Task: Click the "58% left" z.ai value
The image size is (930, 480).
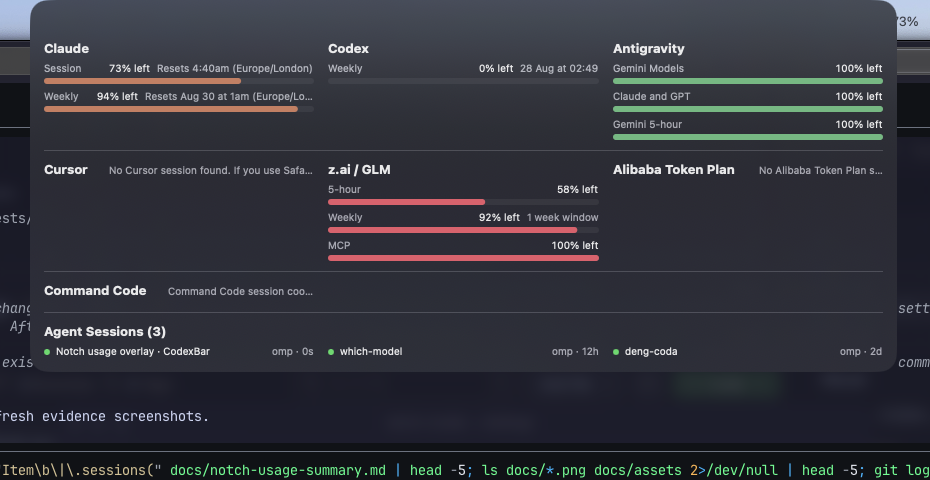Action: [577, 189]
